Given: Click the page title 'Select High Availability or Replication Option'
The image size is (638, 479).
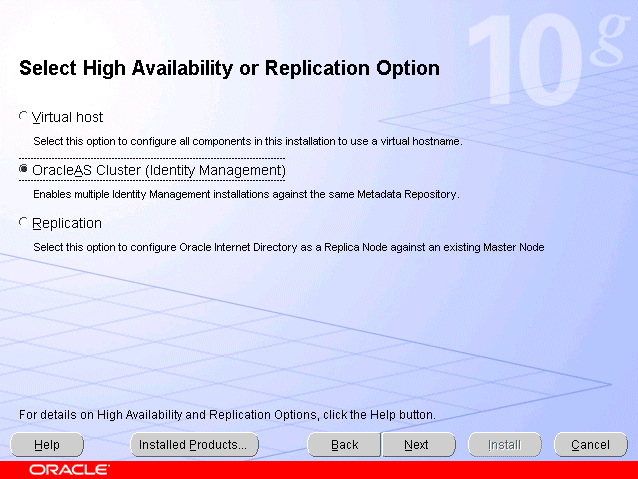Looking at the screenshot, I should (229, 68).
